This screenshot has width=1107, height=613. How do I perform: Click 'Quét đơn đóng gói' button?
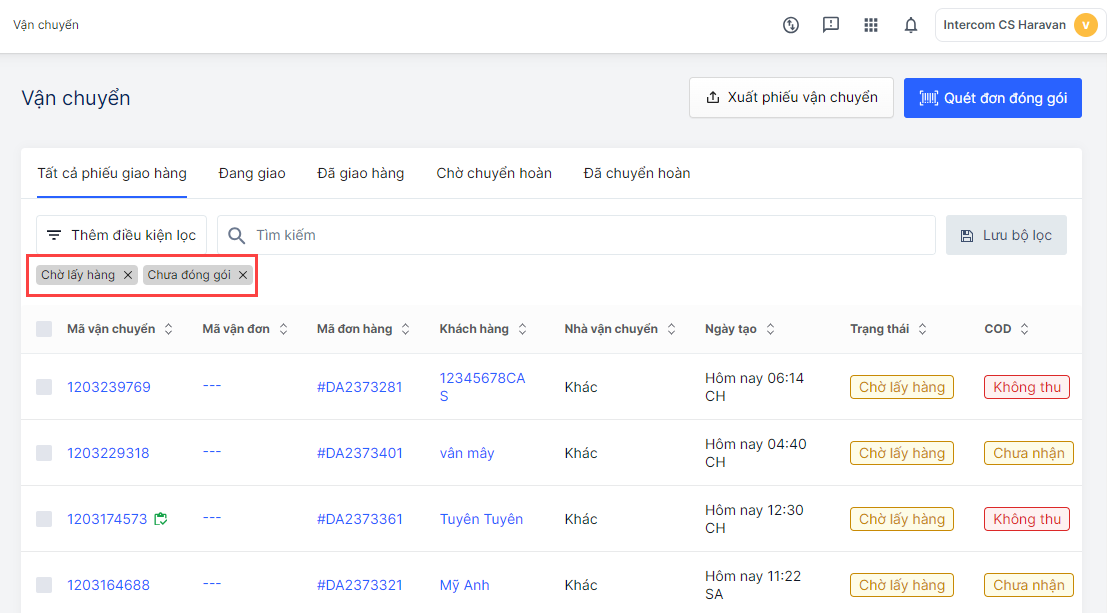click(x=992, y=98)
